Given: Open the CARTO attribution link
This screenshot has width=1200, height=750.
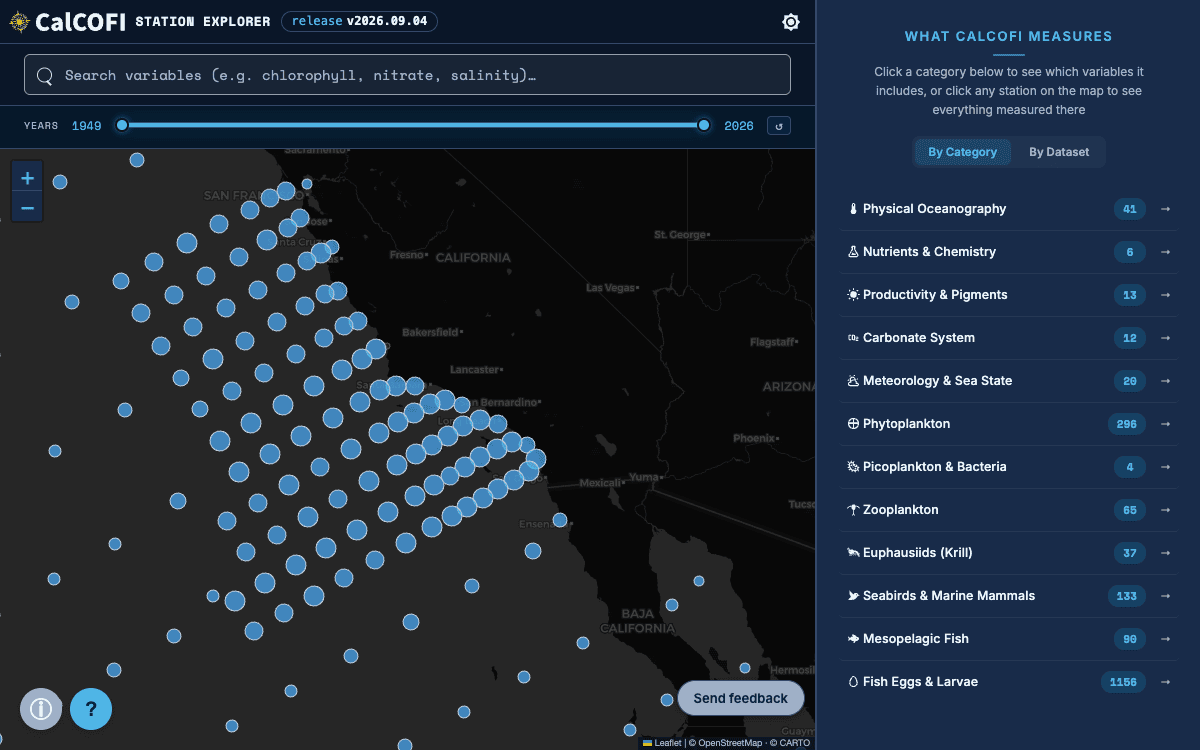Looking at the screenshot, I should [x=794, y=743].
